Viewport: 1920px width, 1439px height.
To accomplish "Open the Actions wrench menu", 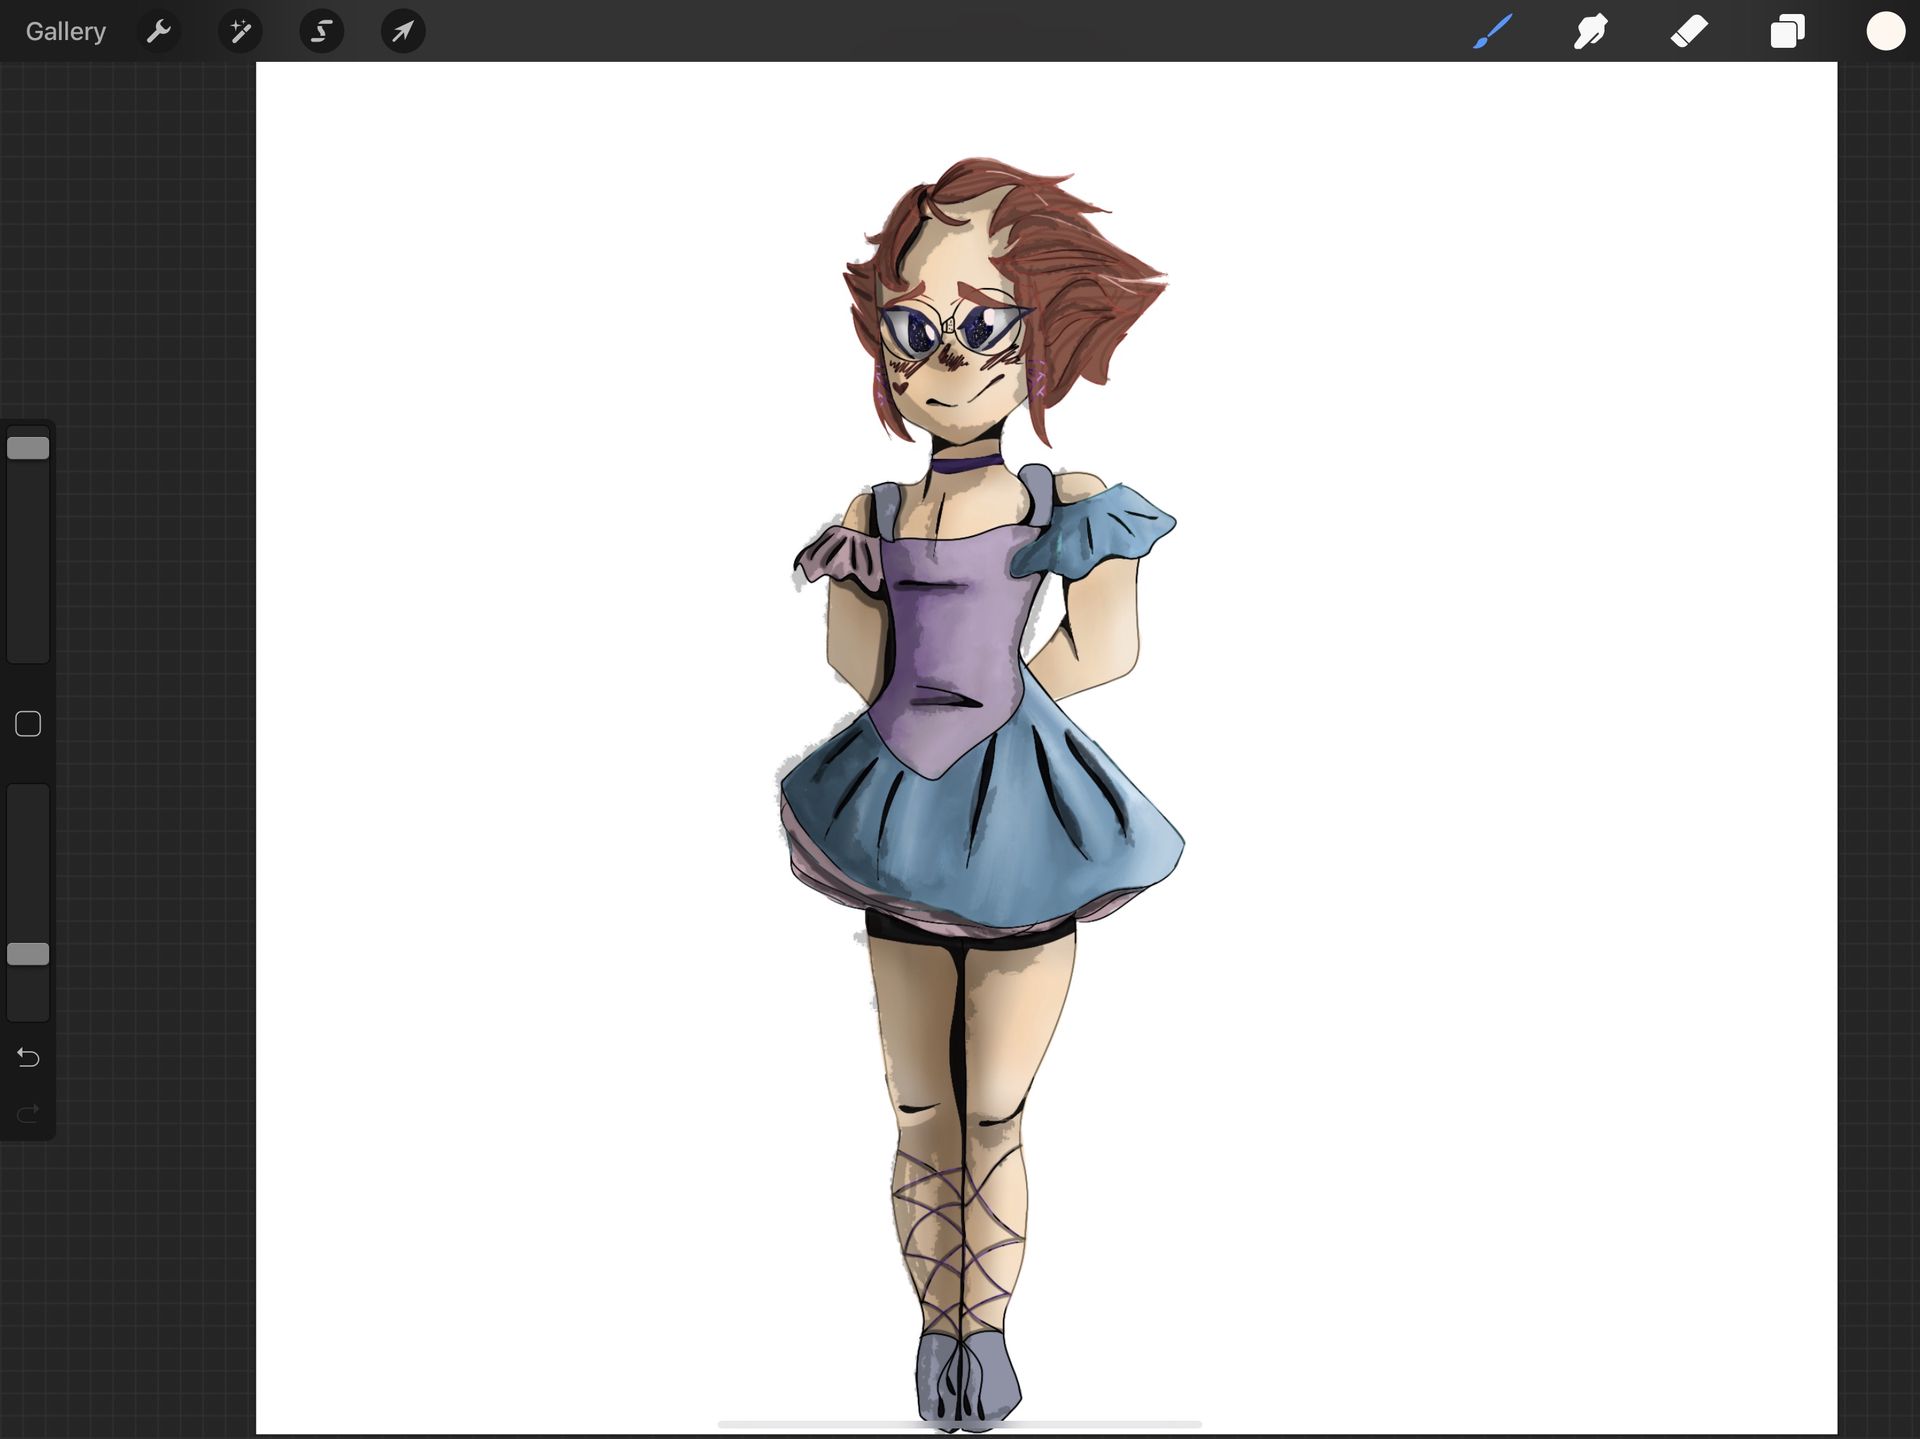I will point(159,31).
